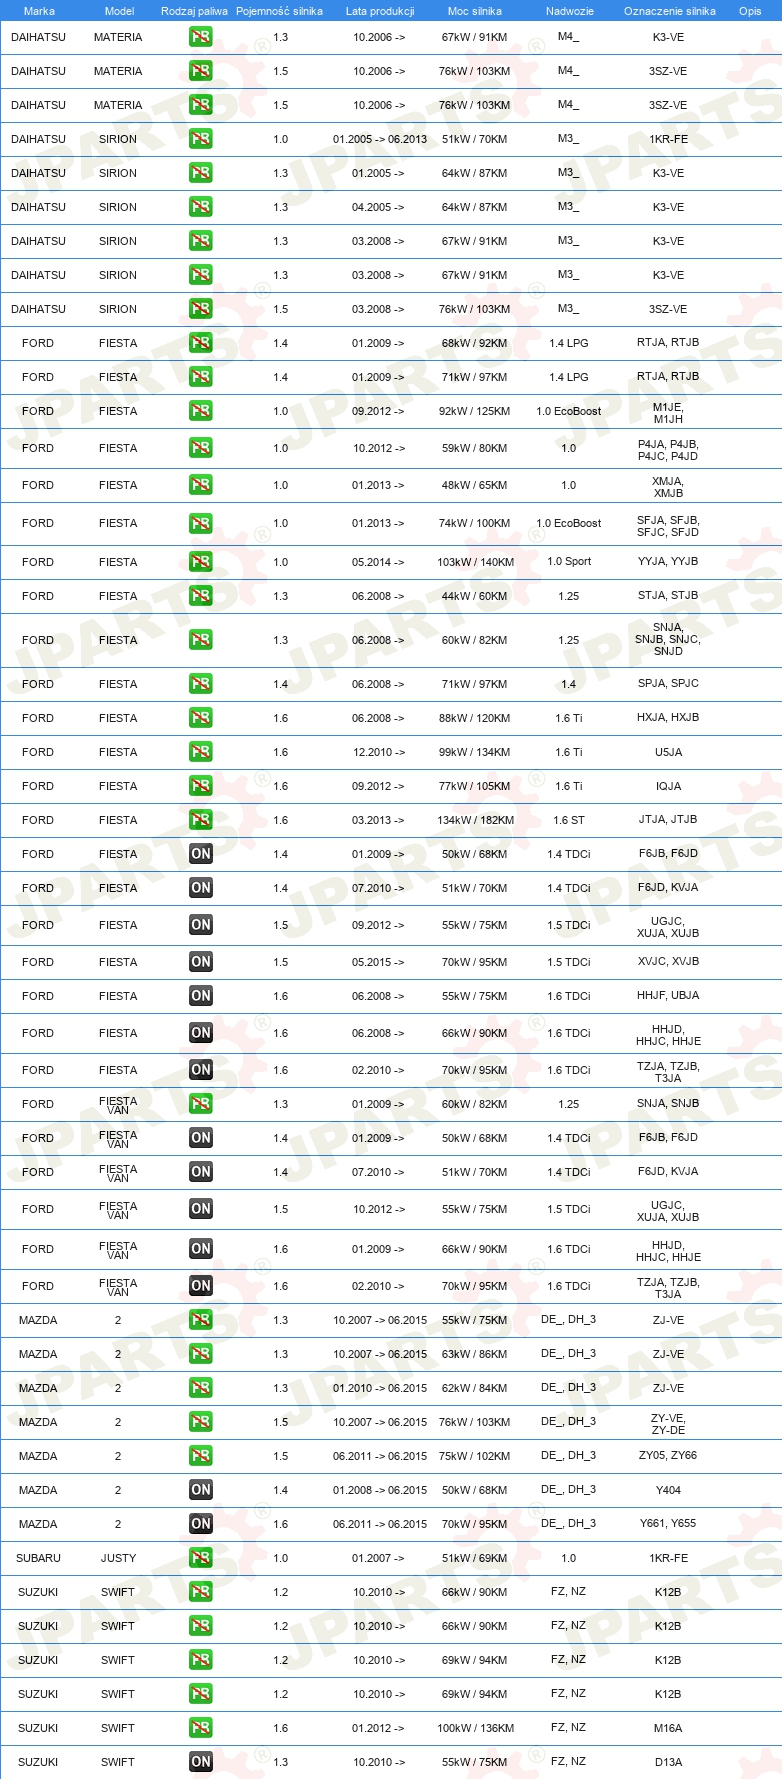The height and width of the screenshot is (1779, 782).
Task: Click the PB fuel icon in the Sirion 3SZ-VE row
Action: click(x=200, y=309)
